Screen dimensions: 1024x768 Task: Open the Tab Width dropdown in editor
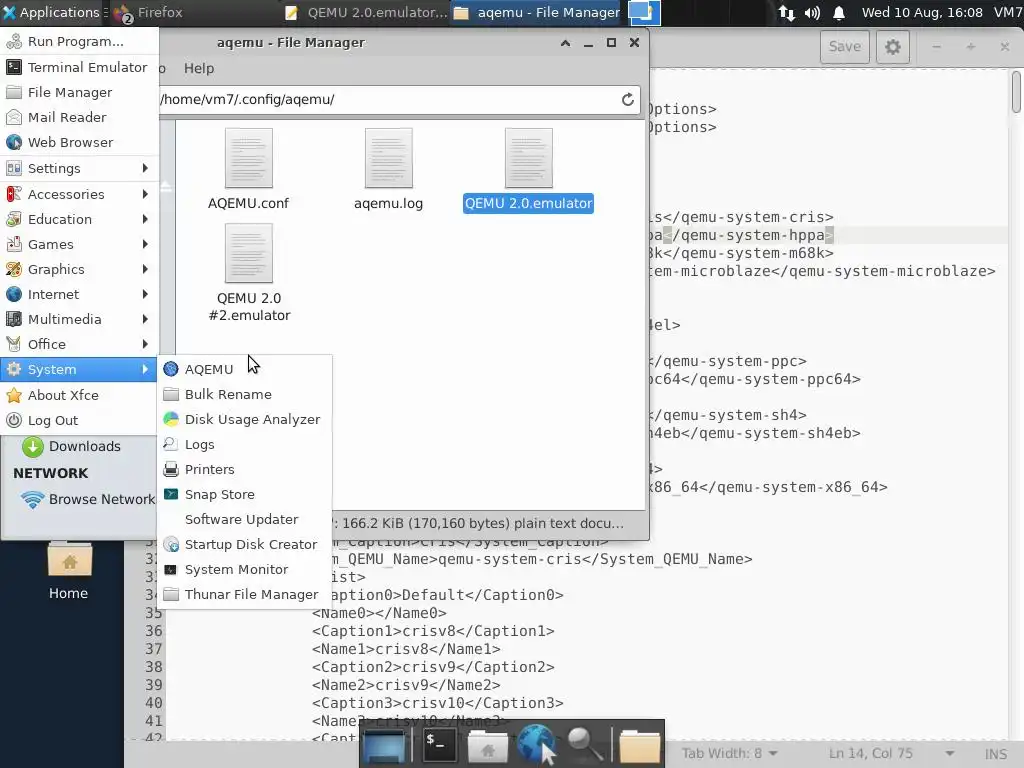(x=729, y=754)
